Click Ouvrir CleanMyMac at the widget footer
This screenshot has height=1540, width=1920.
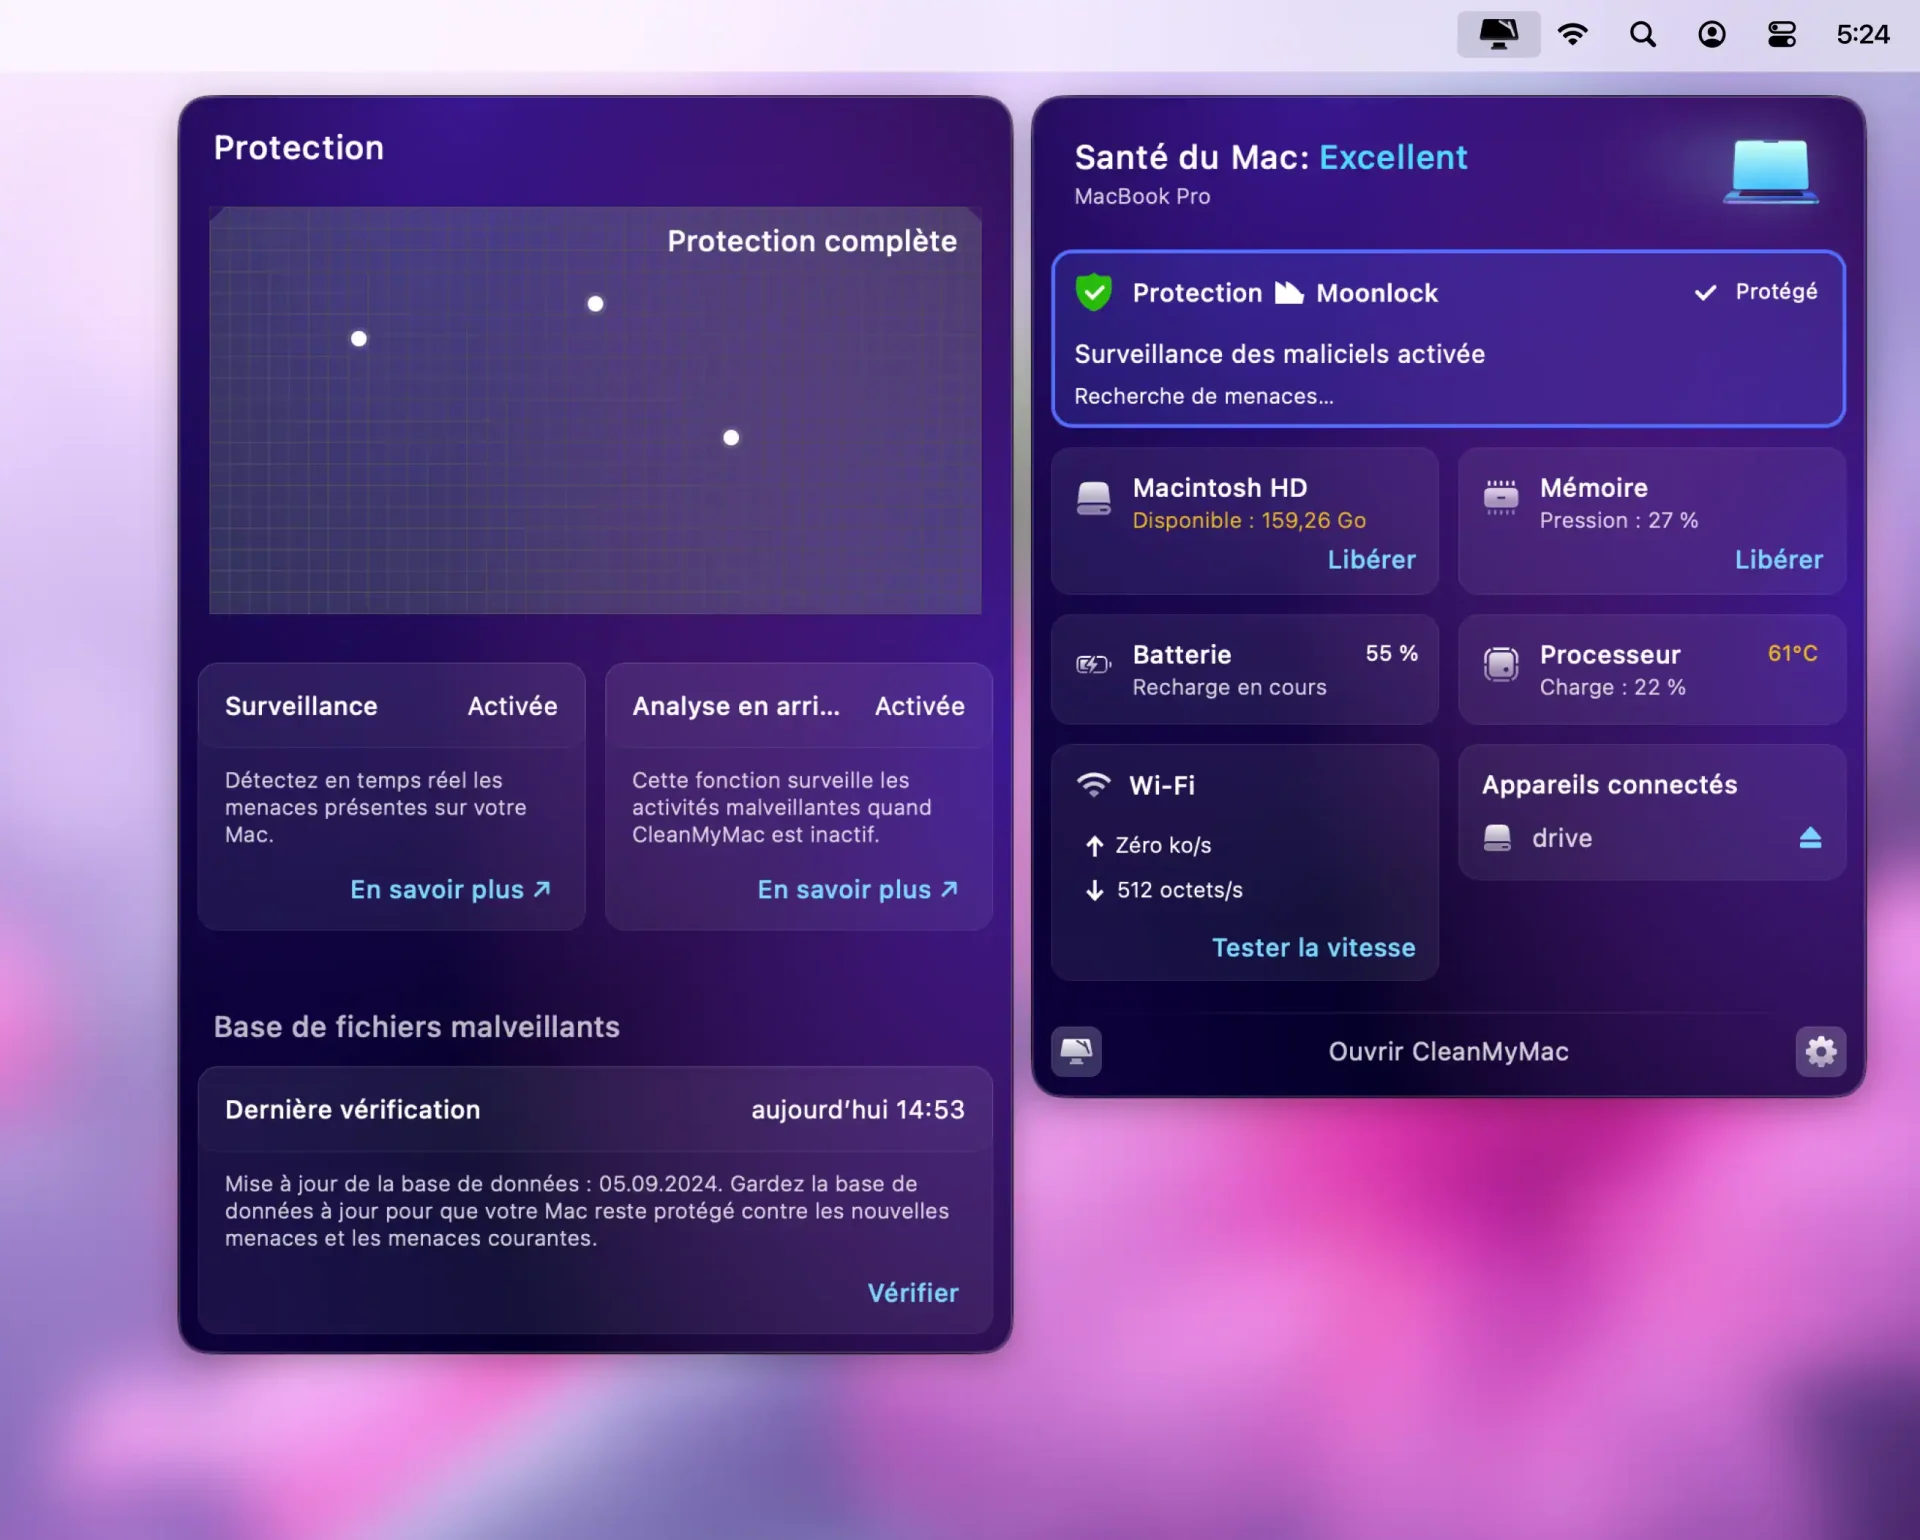1447,1051
